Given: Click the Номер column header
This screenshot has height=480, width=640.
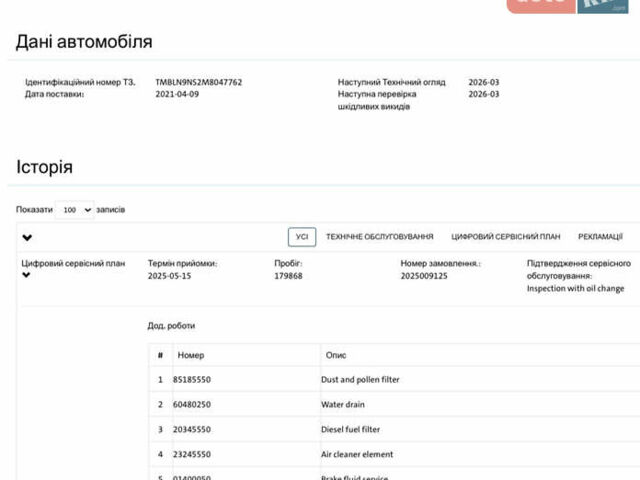Looking at the screenshot, I should coord(190,355).
